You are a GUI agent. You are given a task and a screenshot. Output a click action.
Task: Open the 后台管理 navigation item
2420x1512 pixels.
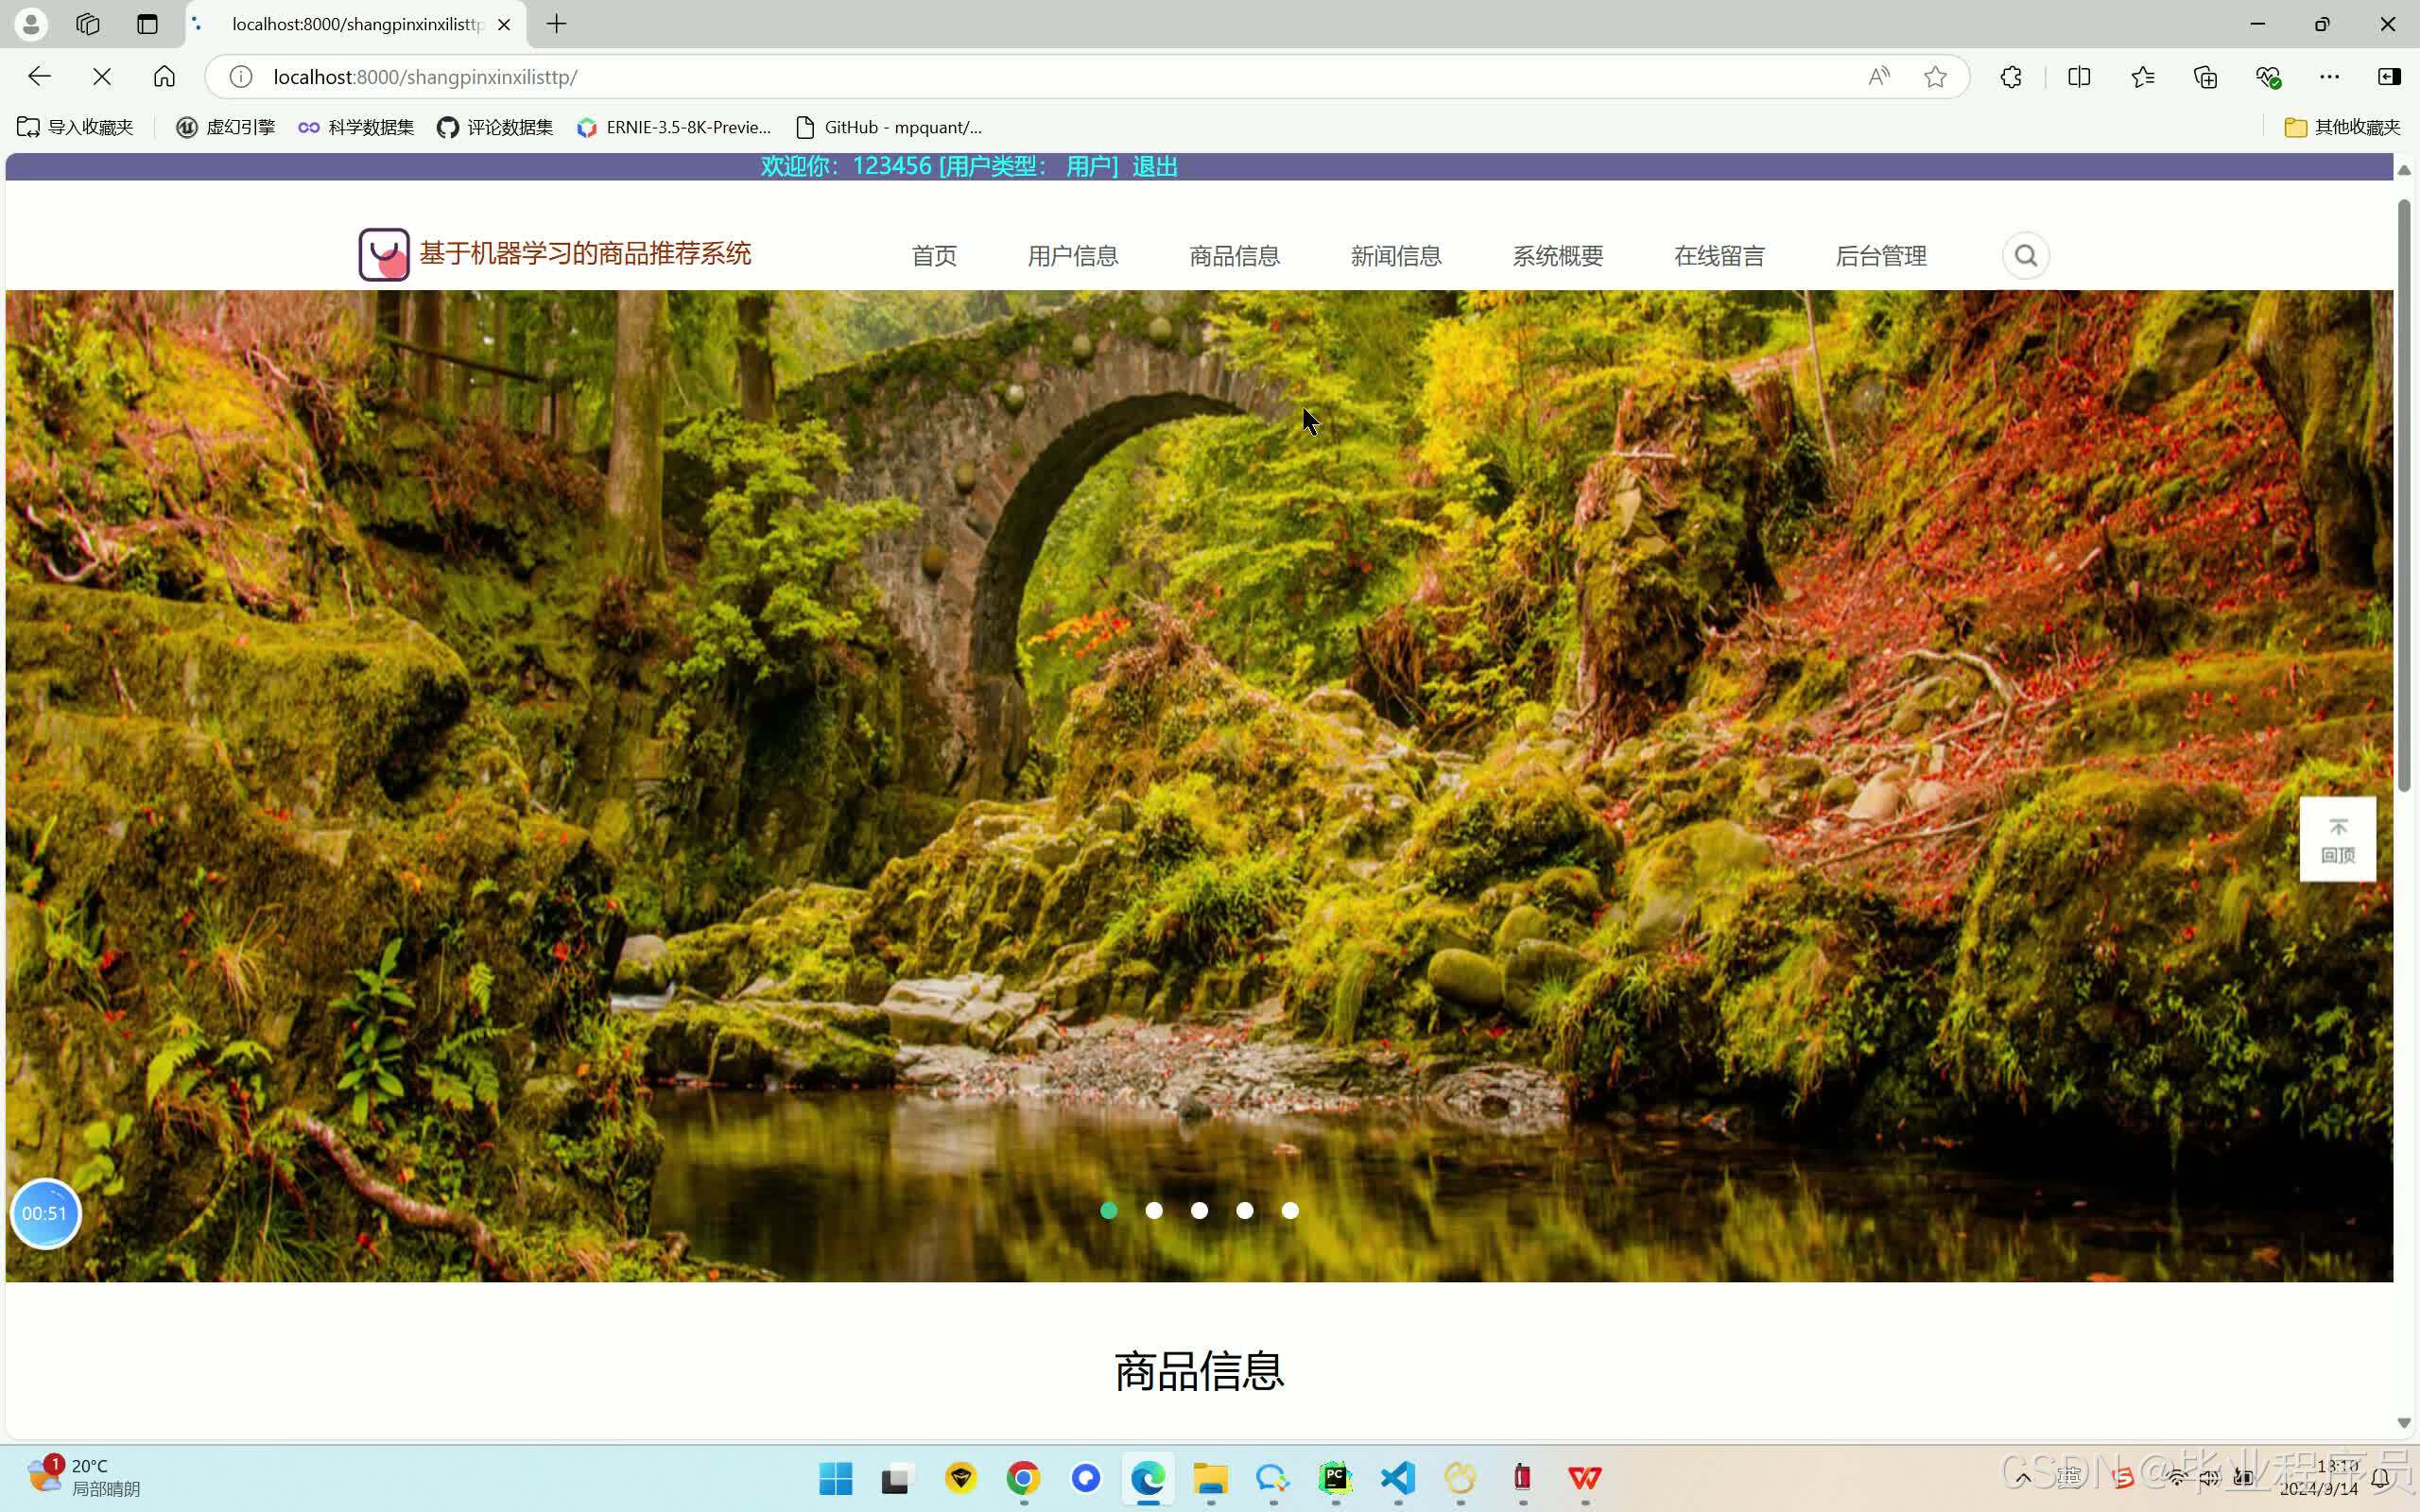tap(1880, 256)
